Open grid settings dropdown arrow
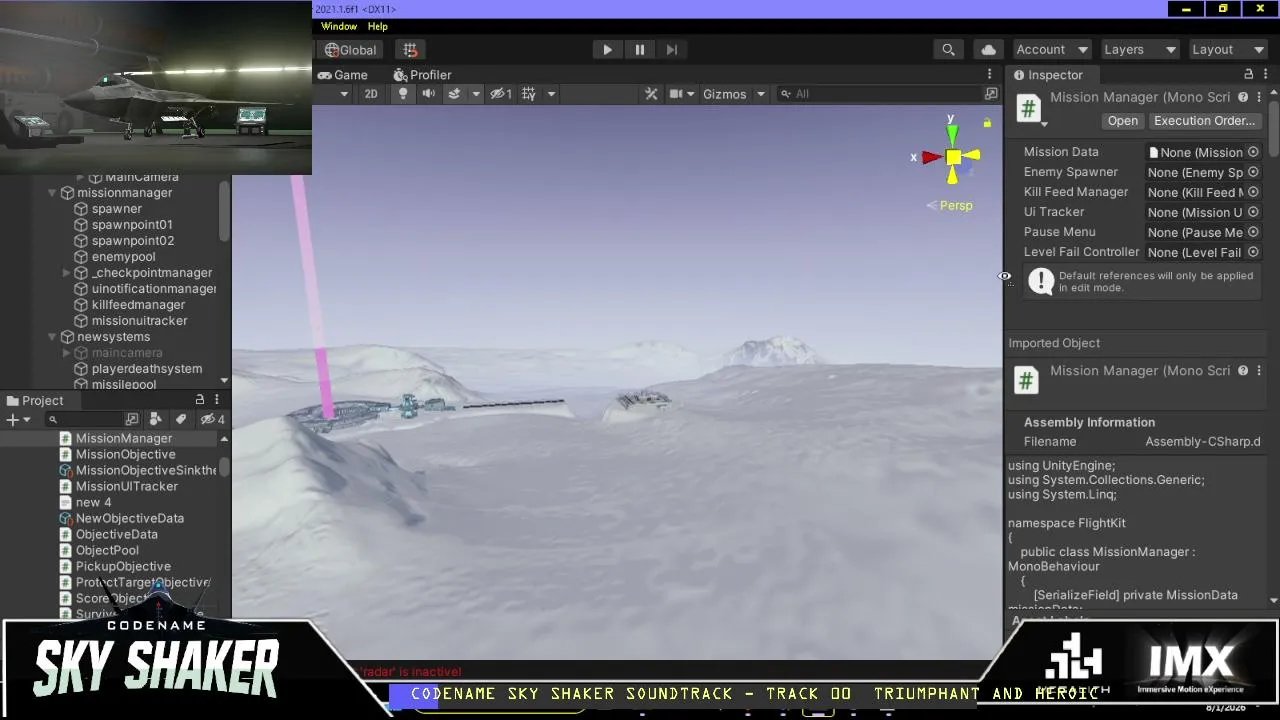1280x720 pixels. [551, 94]
